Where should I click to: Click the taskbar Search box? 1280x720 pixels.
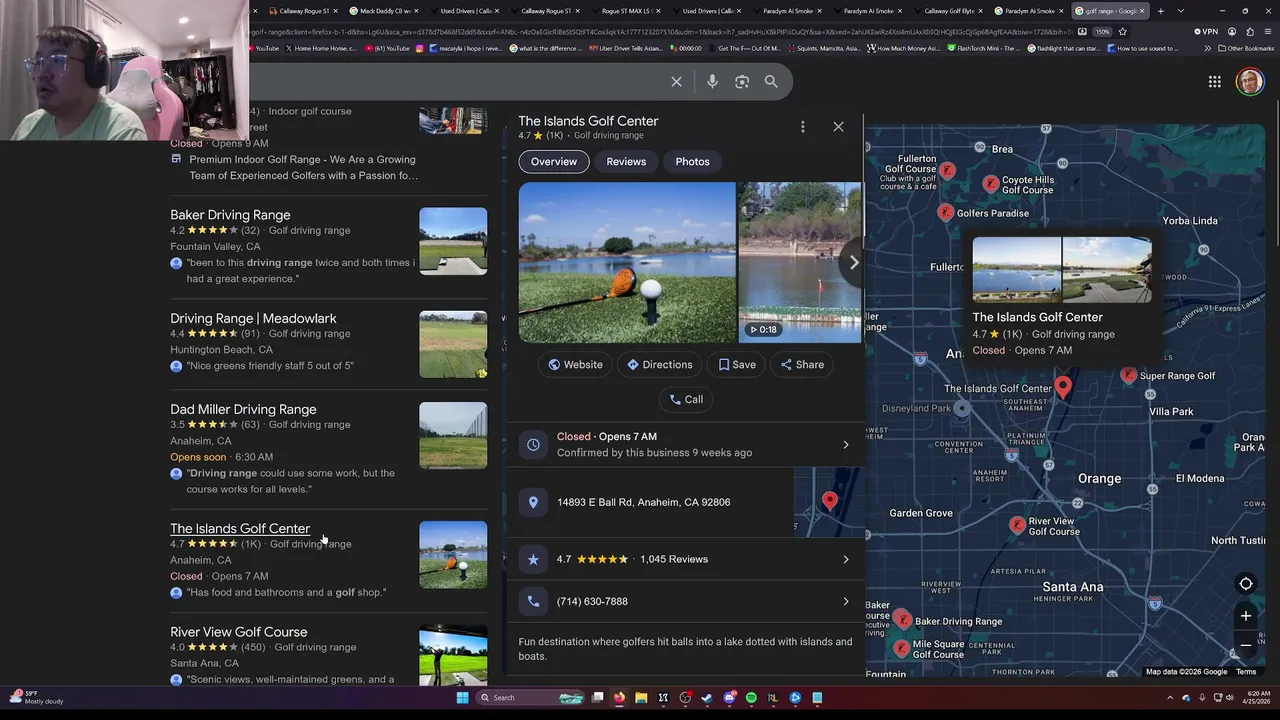[x=530, y=698]
